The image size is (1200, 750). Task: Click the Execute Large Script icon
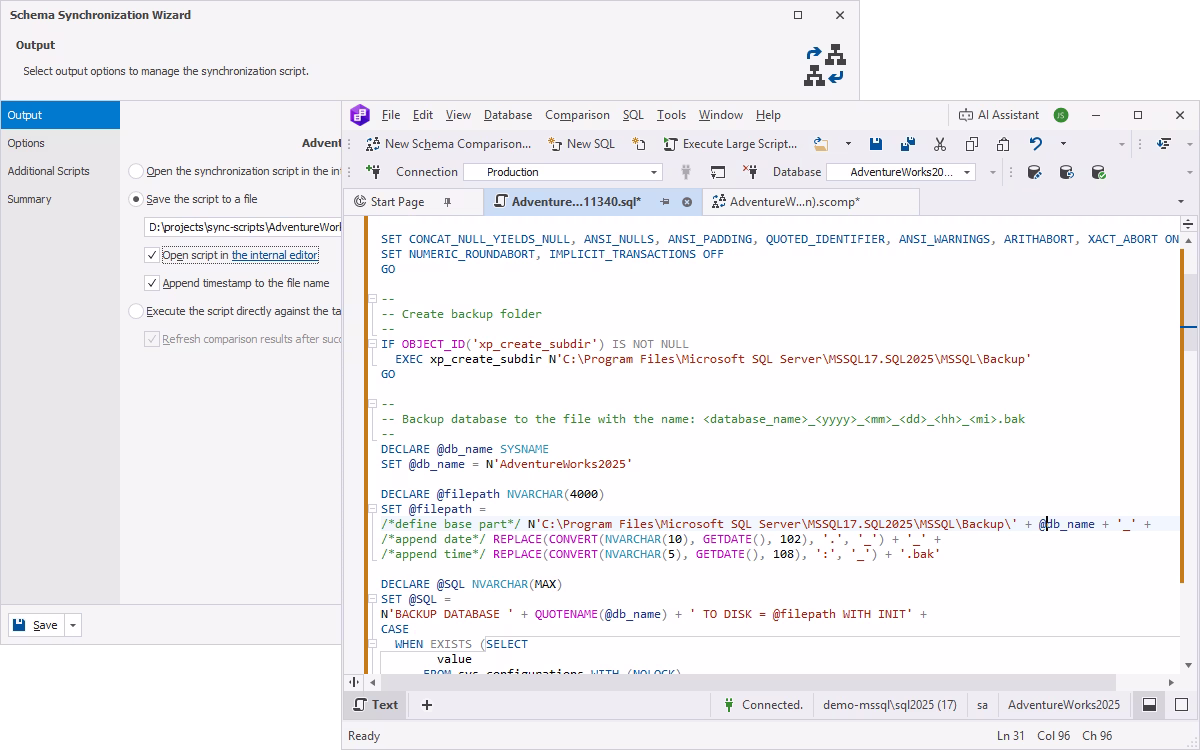coord(670,144)
